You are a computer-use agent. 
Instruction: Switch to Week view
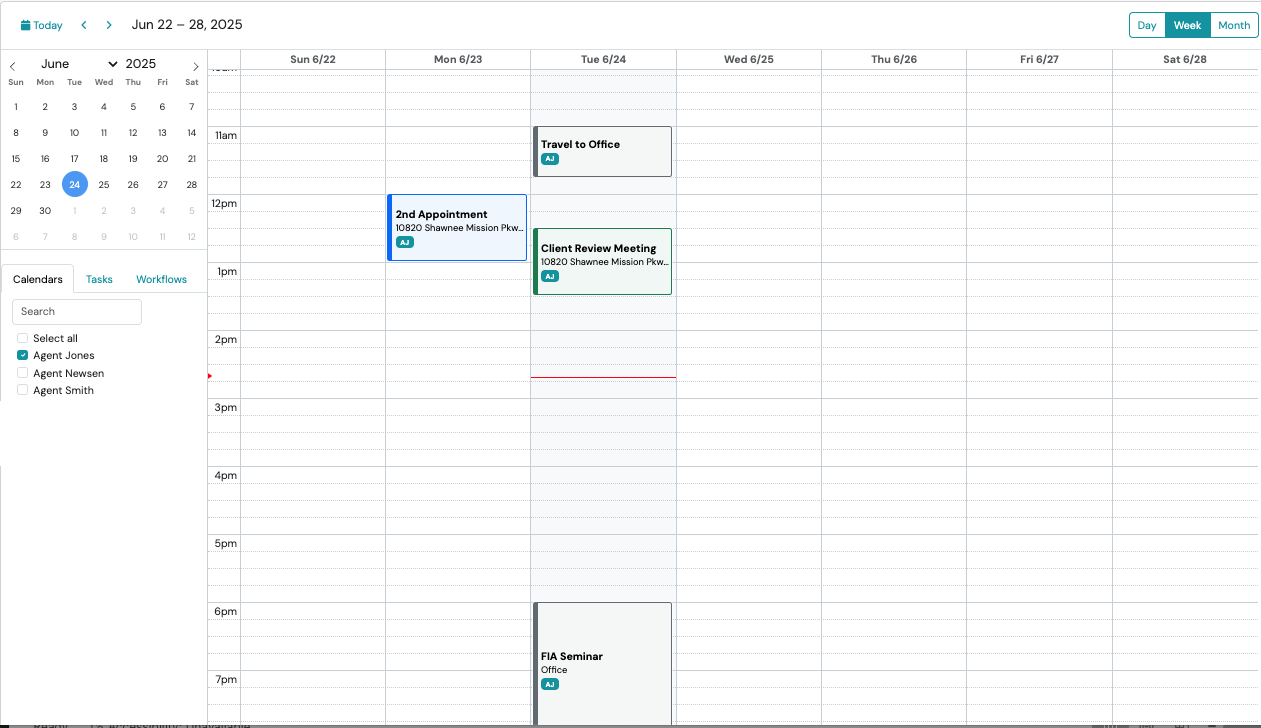[1187, 25]
